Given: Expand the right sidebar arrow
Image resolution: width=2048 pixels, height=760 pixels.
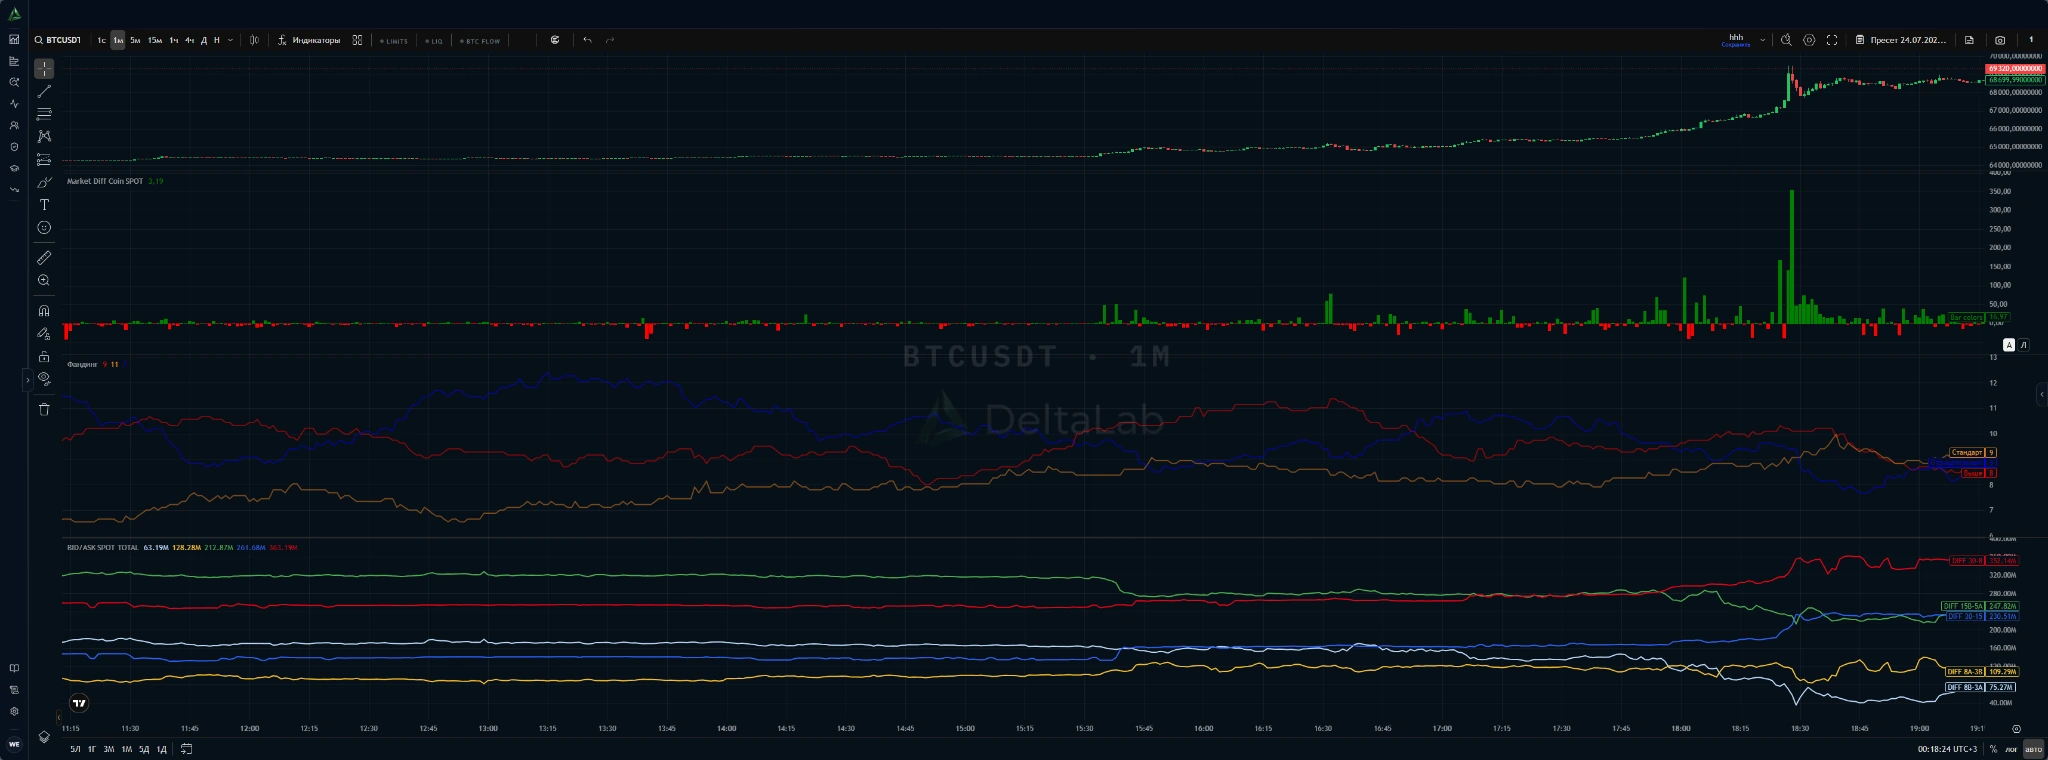Looking at the screenshot, I should 2042,395.
